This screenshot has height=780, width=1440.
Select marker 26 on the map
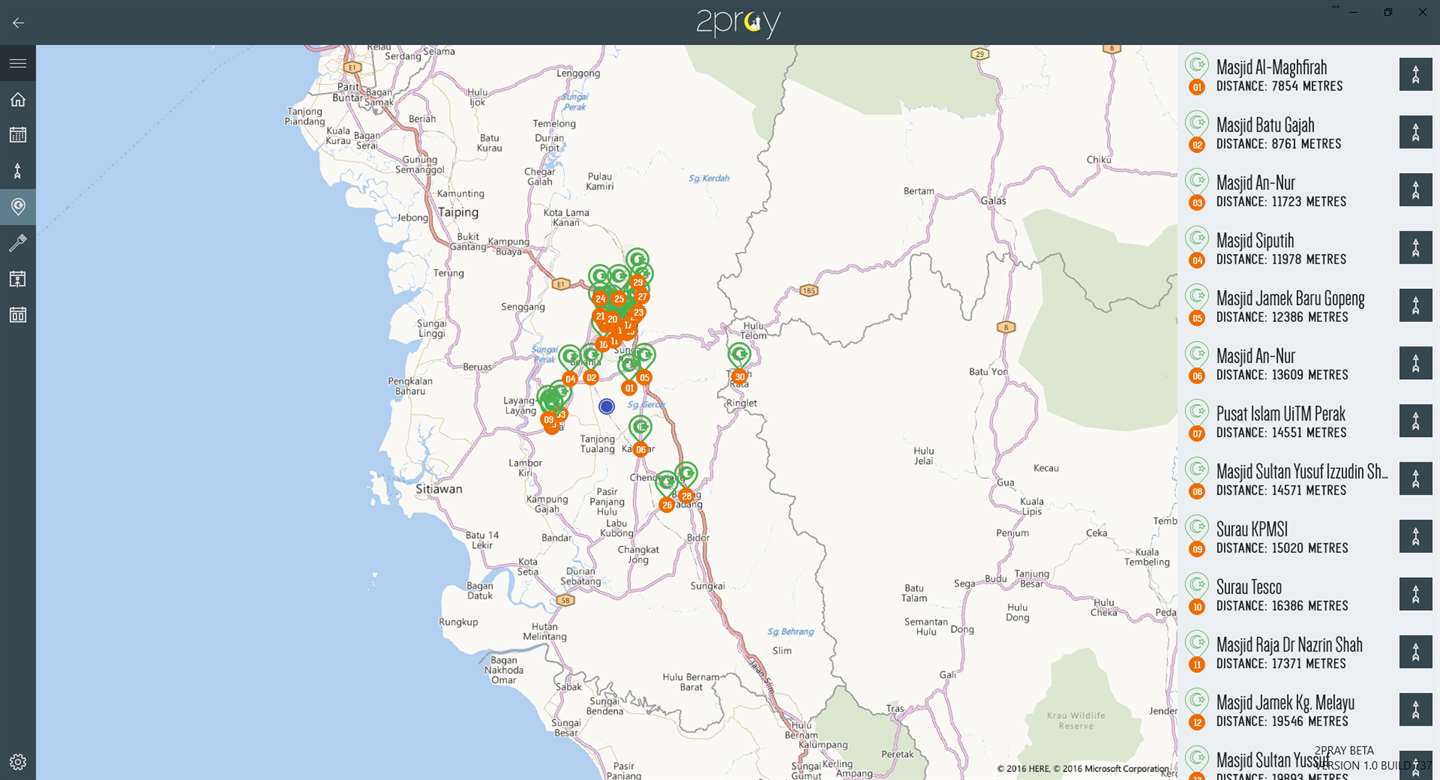667,505
